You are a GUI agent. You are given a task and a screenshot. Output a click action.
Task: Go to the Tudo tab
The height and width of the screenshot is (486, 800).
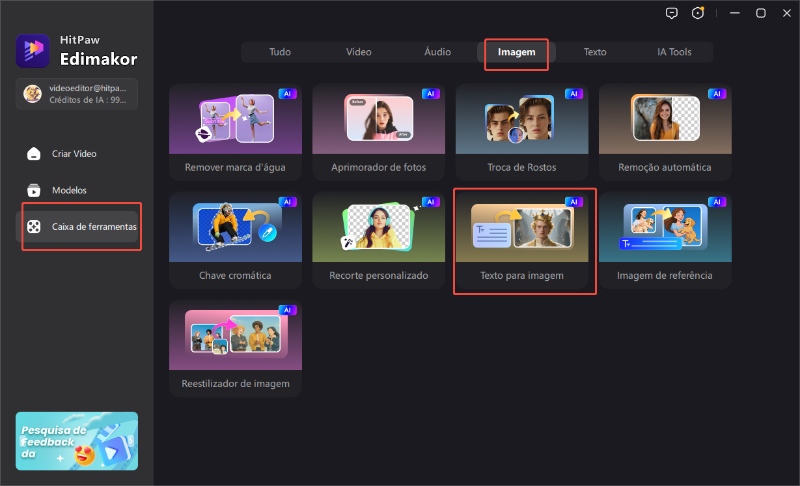tap(280, 52)
